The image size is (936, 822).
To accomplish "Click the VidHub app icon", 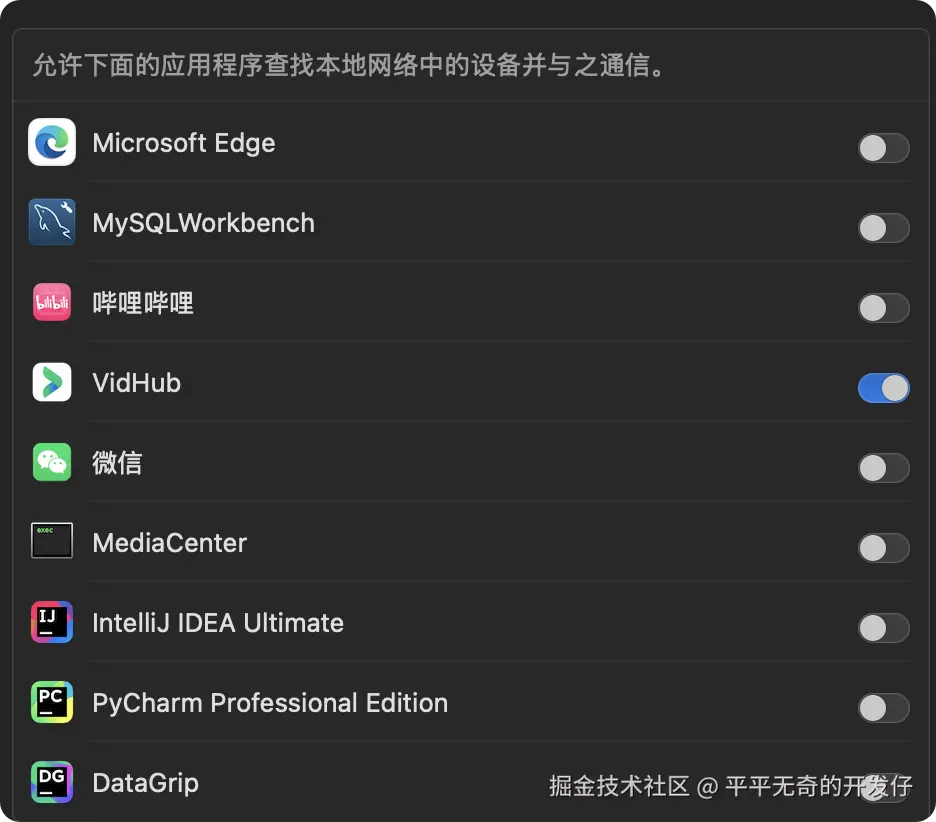I will point(52,383).
